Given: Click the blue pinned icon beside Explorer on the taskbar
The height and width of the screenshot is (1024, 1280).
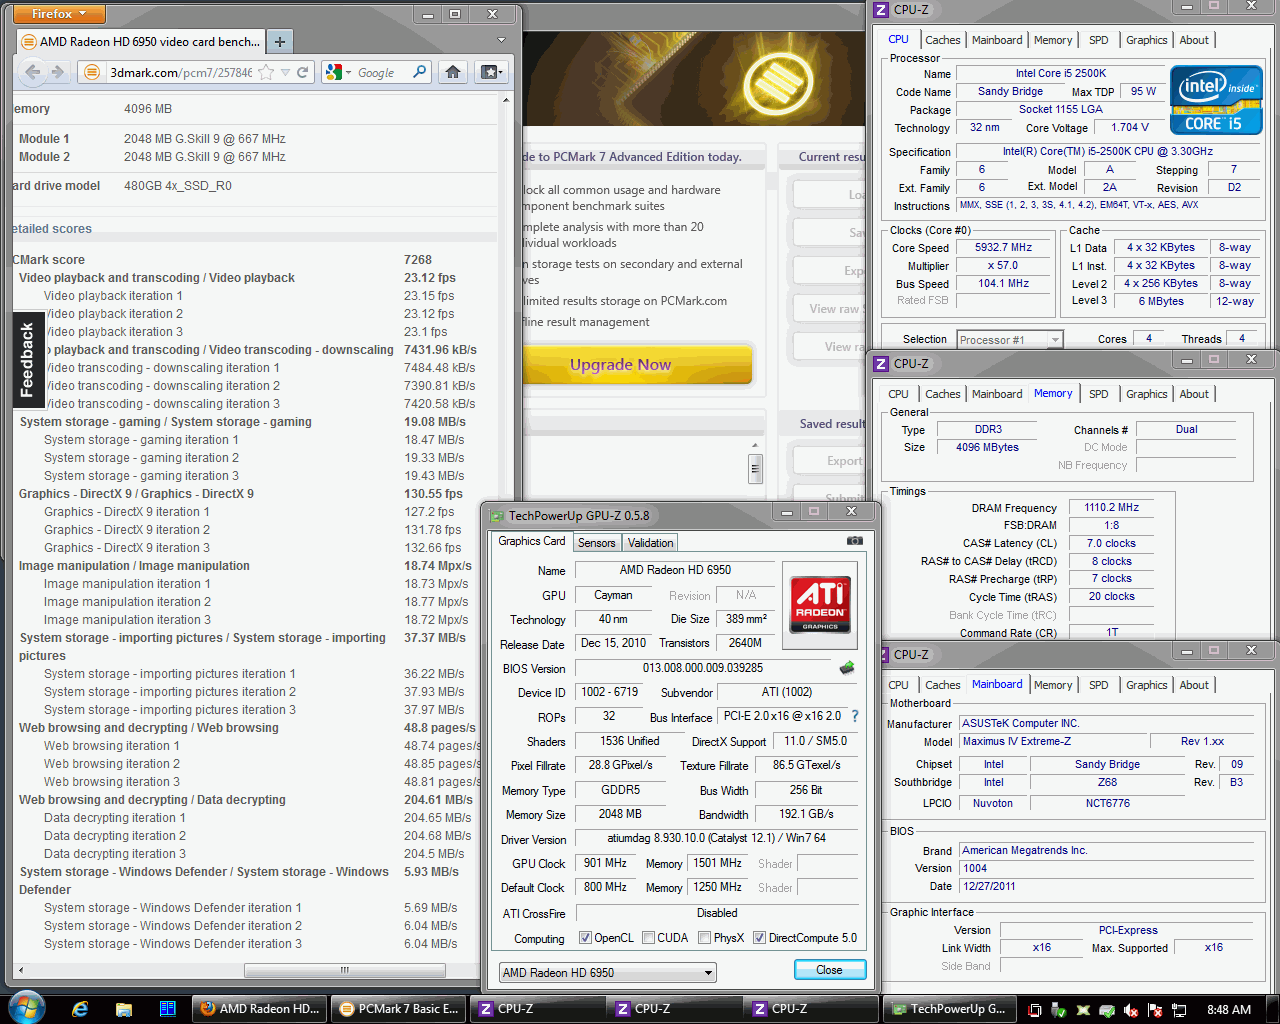Looking at the screenshot, I should [168, 1009].
